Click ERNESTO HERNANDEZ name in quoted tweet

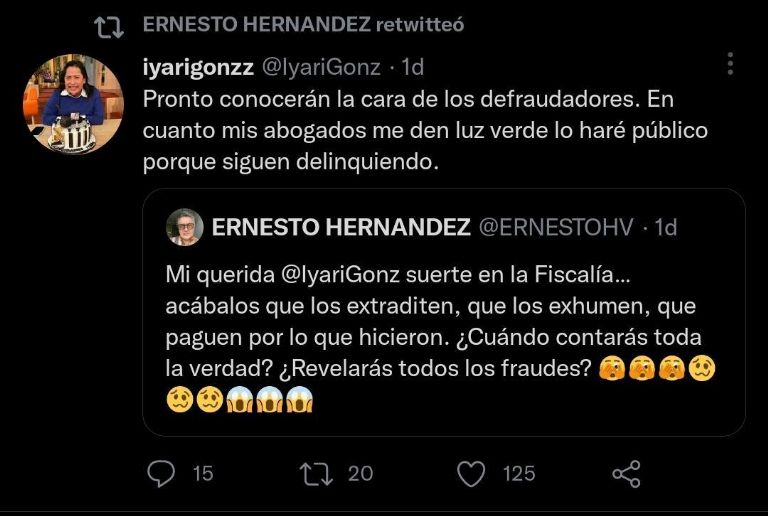point(341,227)
